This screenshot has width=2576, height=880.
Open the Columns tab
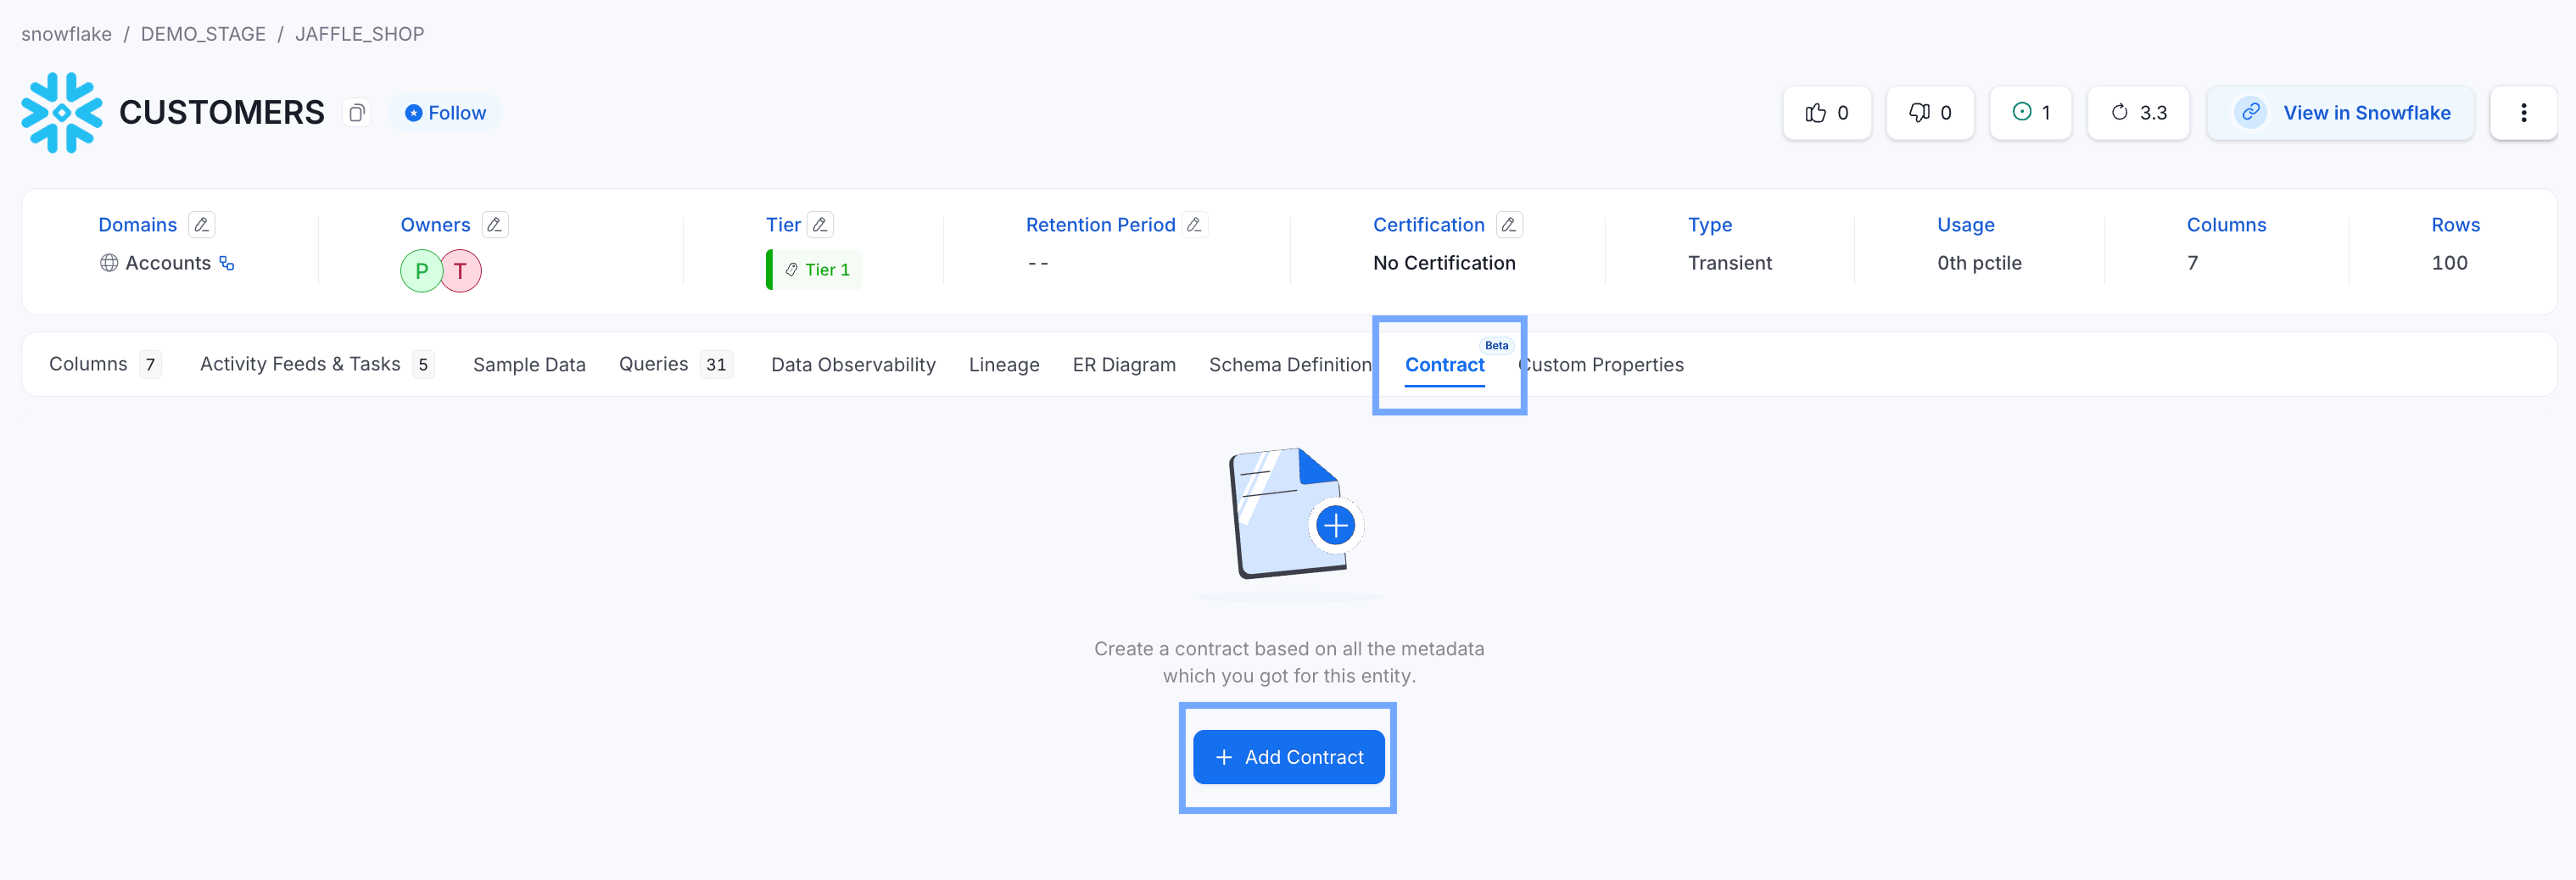104,365
